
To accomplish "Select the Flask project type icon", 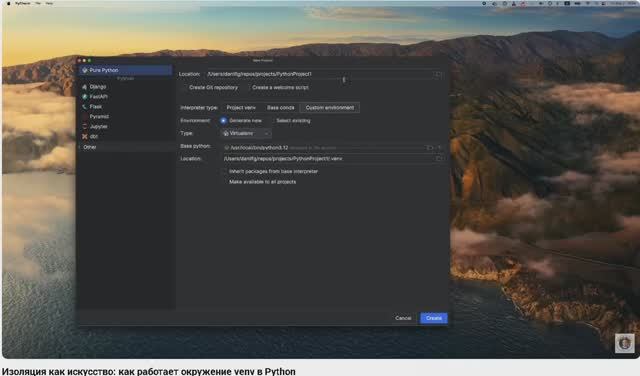I will 84,107.
